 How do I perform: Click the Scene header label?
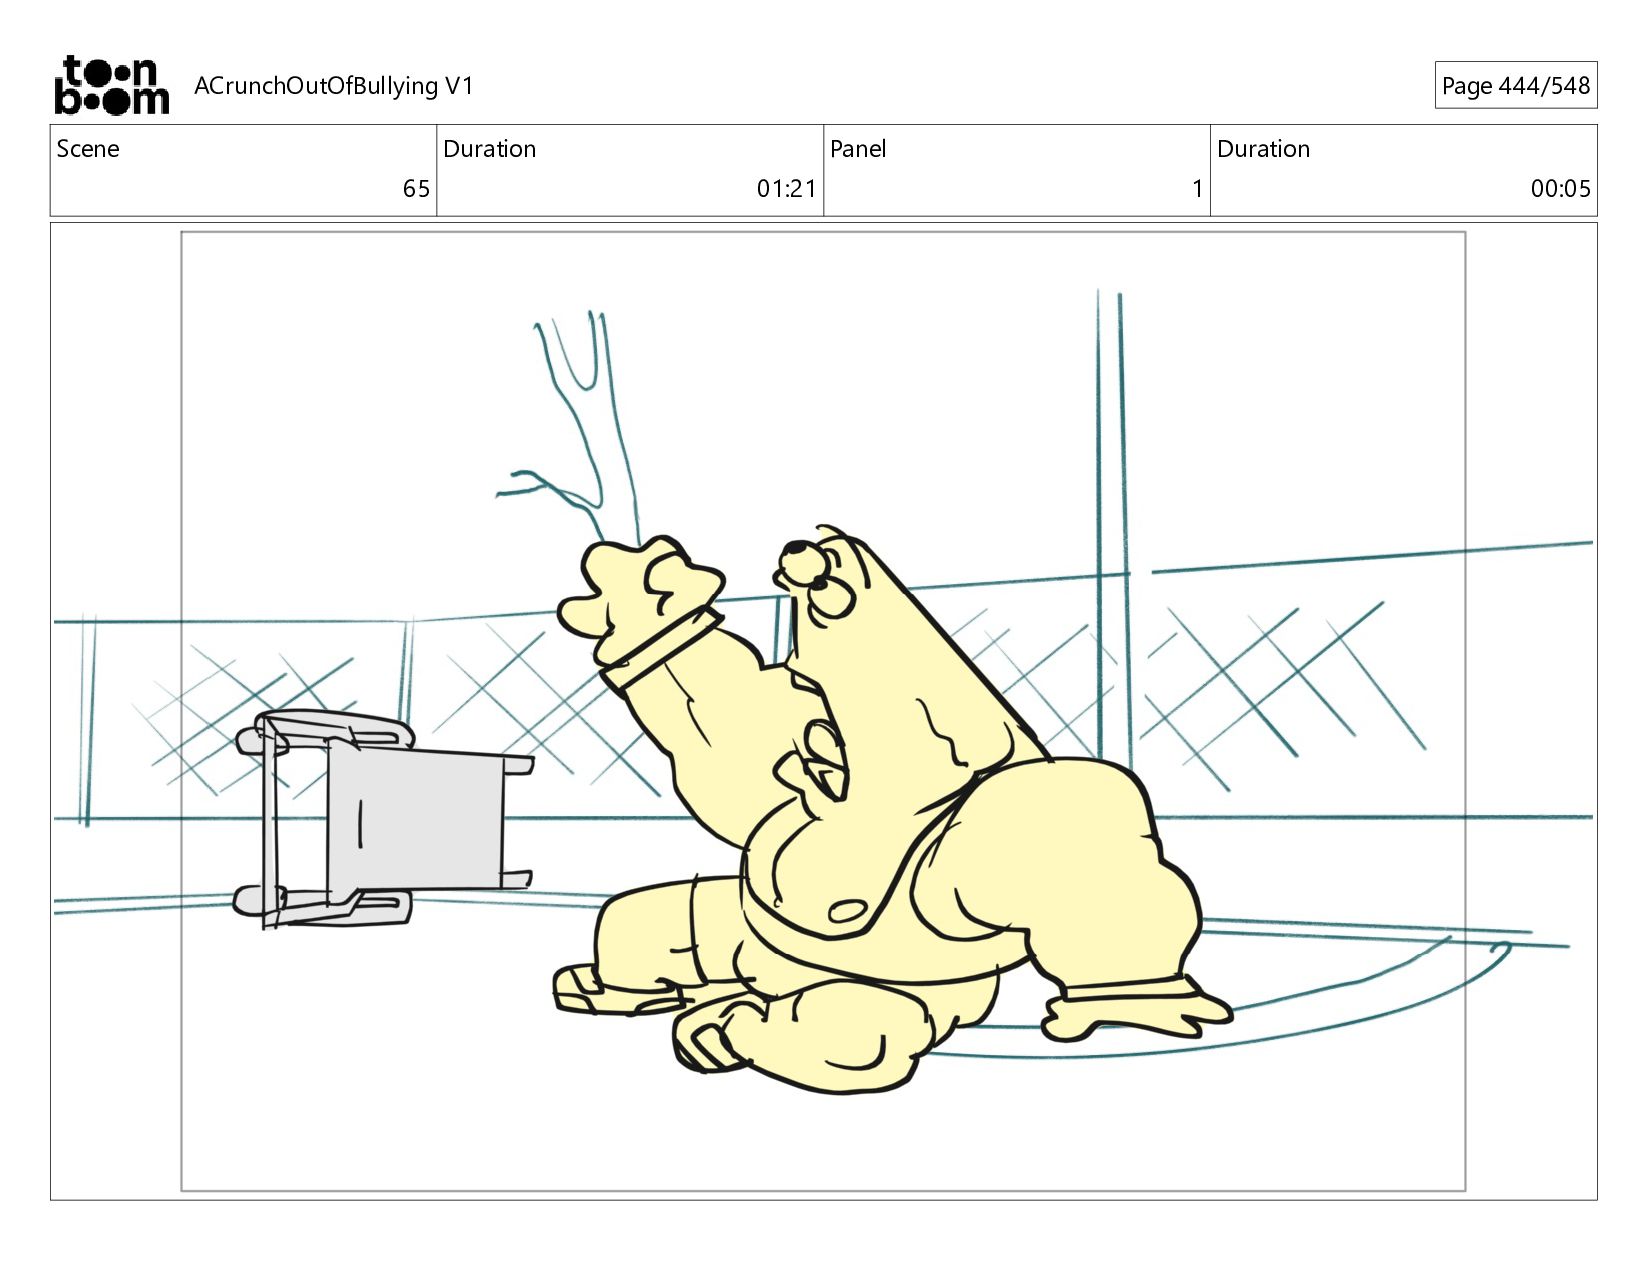coord(88,149)
